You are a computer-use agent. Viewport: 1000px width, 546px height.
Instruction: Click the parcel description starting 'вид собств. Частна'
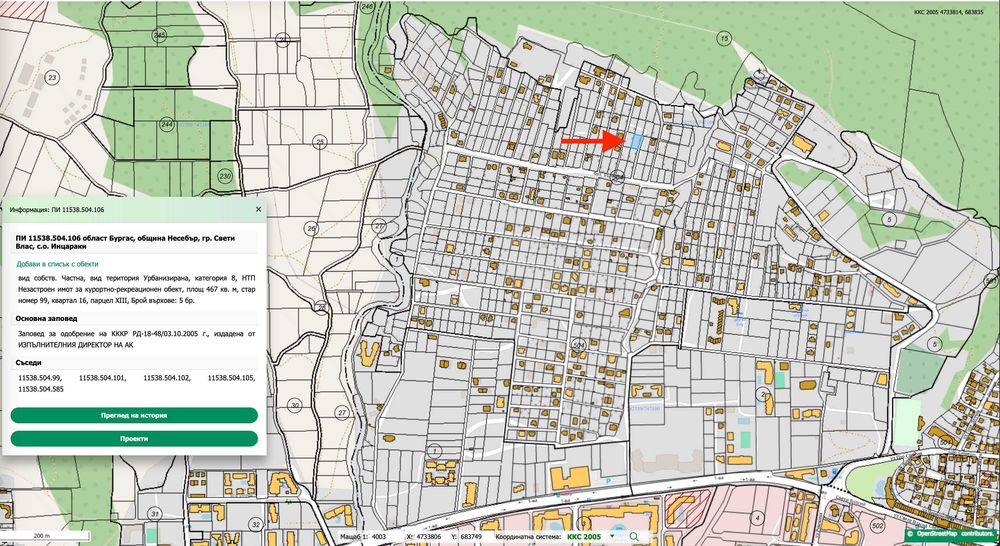pyautogui.click(x=137, y=288)
